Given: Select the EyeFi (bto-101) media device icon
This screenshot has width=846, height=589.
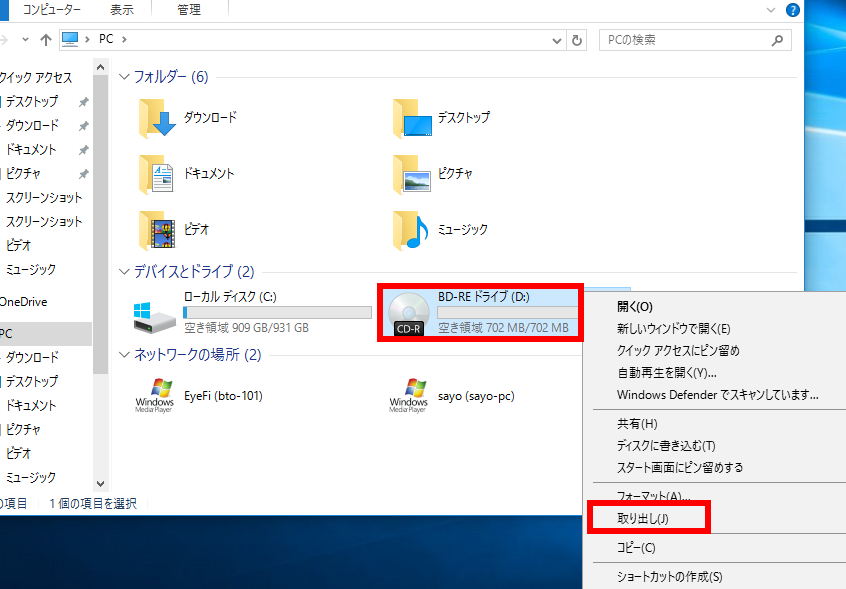Looking at the screenshot, I should (156, 396).
